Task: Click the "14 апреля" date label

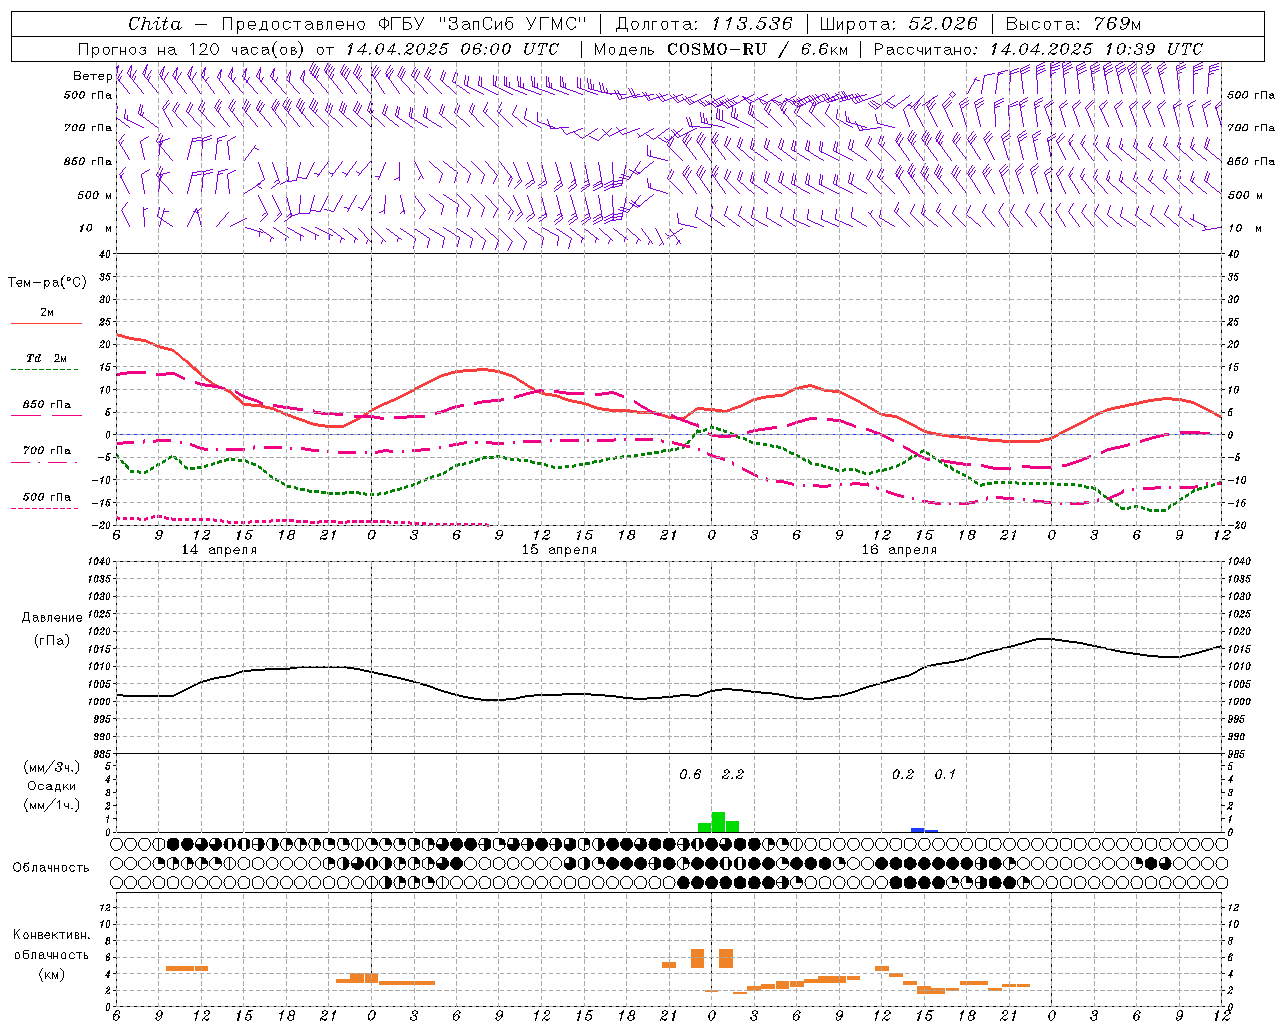Action: point(219,550)
